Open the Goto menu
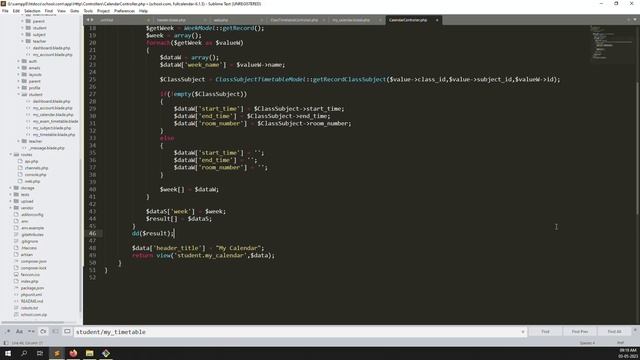This screenshot has height=360, width=640. click(x=74, y=11)
